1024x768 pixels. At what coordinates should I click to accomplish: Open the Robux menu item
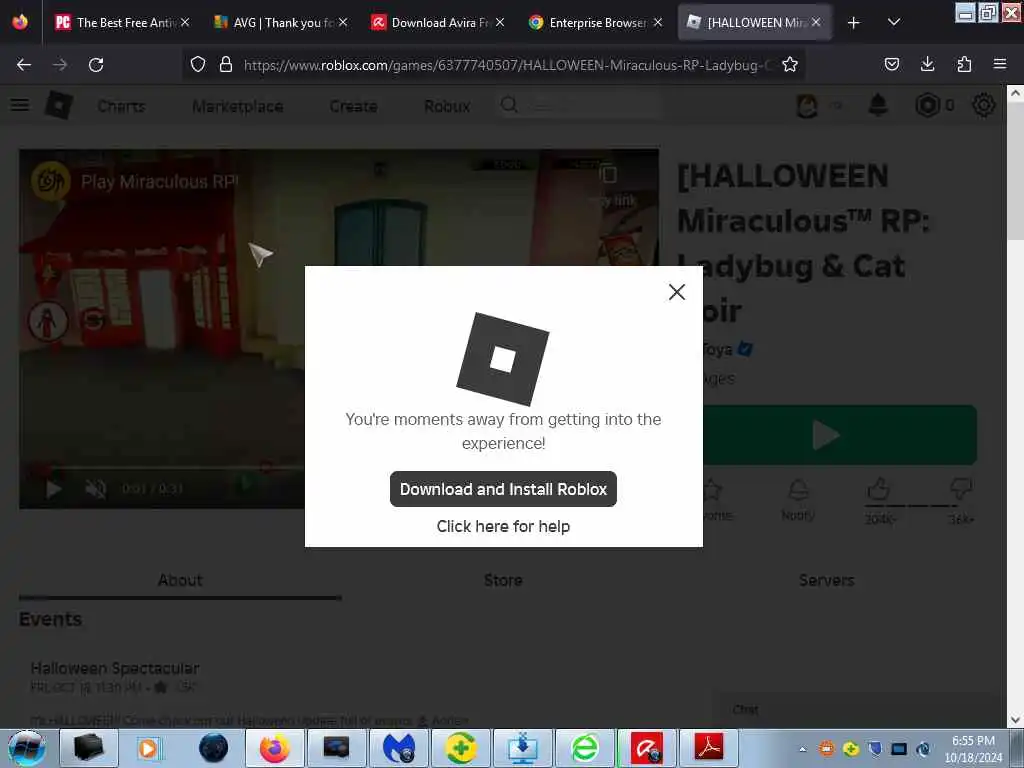447,106
